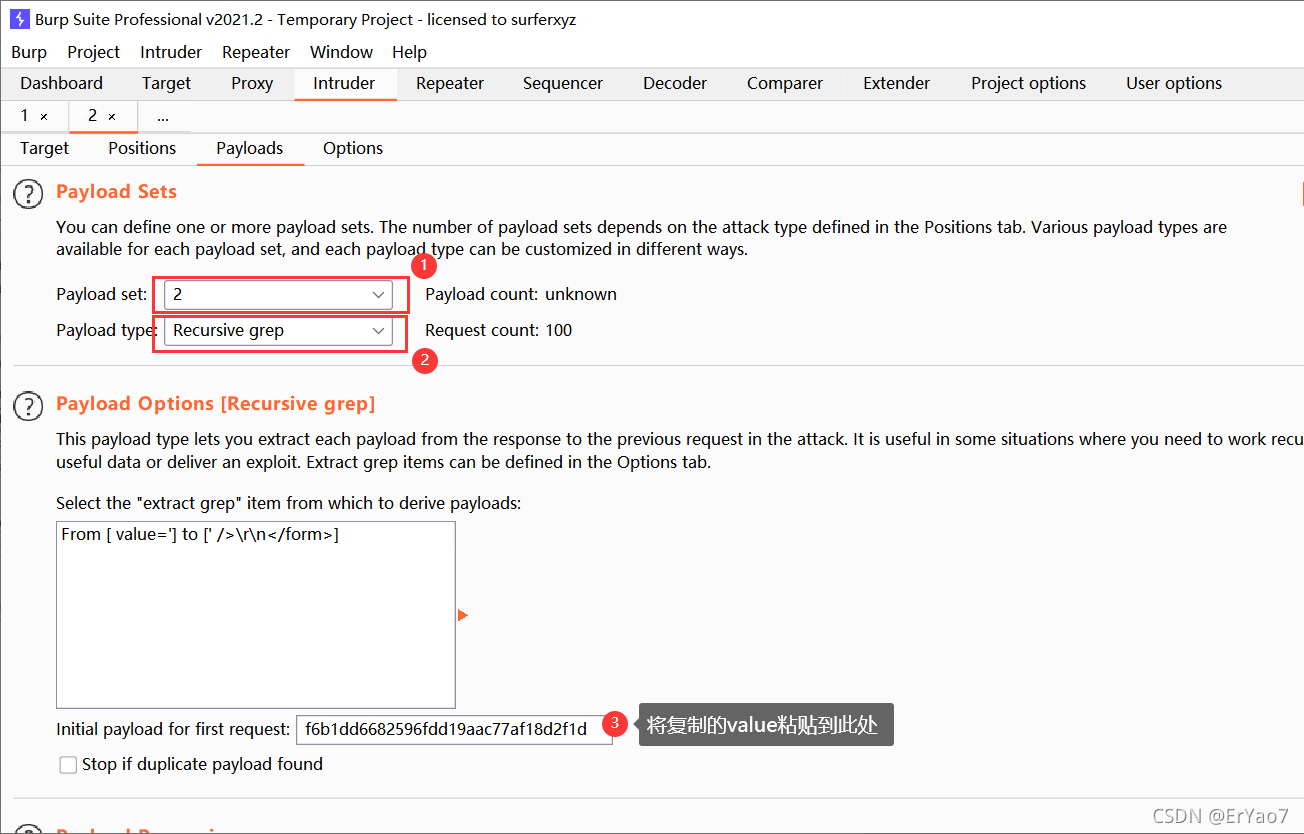
Task: Open the Window menu
Action: 341,52
